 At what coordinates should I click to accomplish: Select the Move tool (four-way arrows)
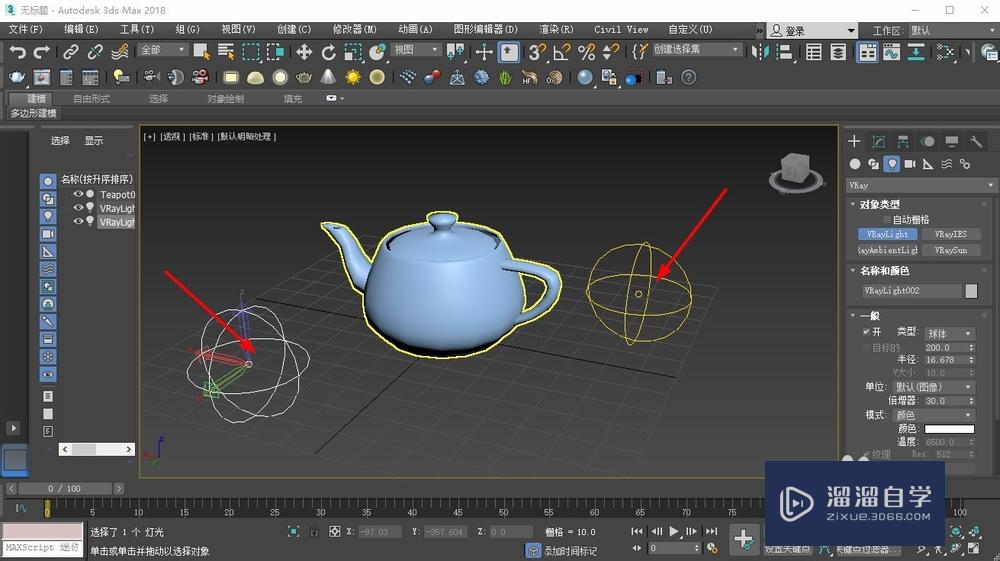(x=304, y=52)
